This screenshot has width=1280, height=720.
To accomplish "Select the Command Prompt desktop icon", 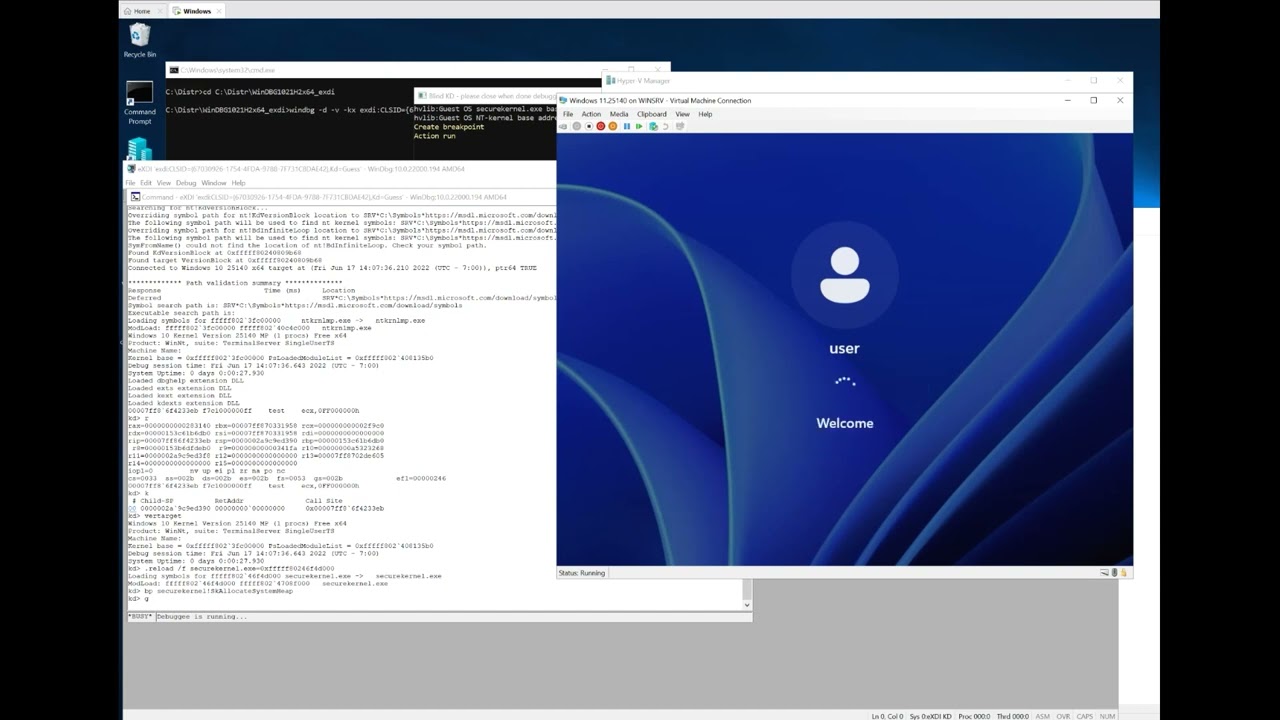I will (x=139, y=103).
